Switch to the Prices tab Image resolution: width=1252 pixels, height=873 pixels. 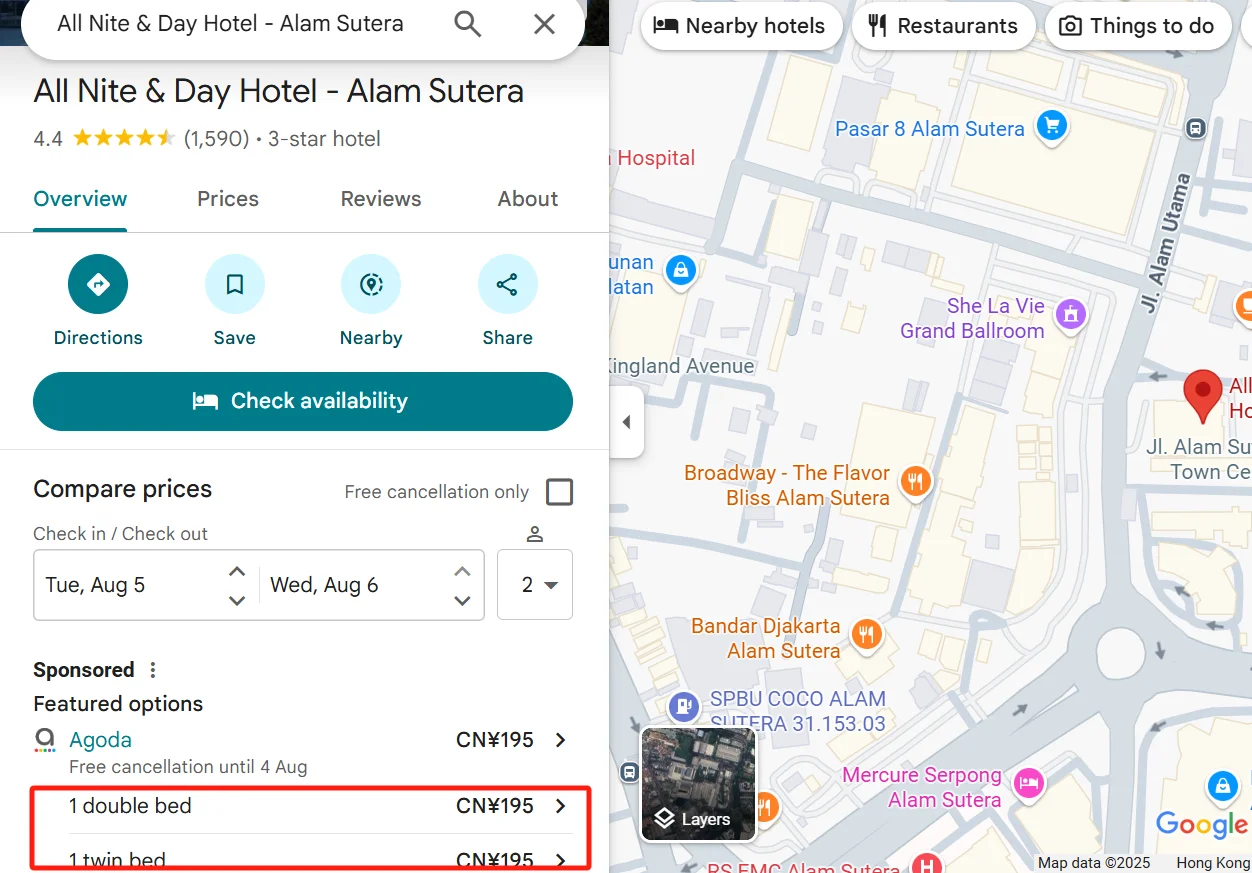[x=227, y=199]
